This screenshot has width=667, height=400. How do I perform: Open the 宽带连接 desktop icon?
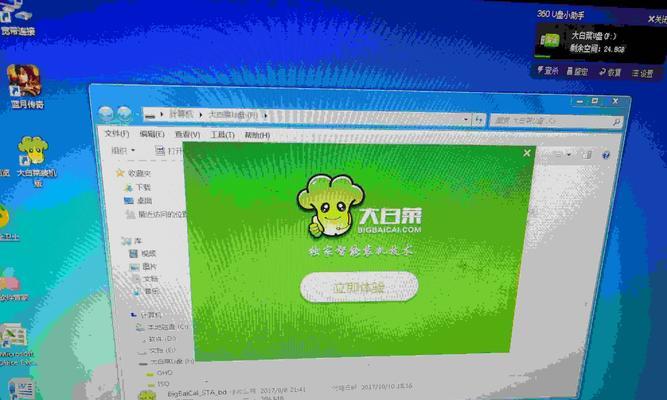point(17,19)
